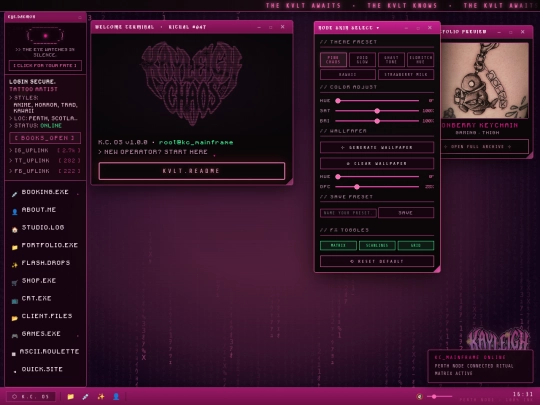Click CLEAR WALLPAPER button
The width and height of the screenshot is (540, 405).
tap(377, 163)
